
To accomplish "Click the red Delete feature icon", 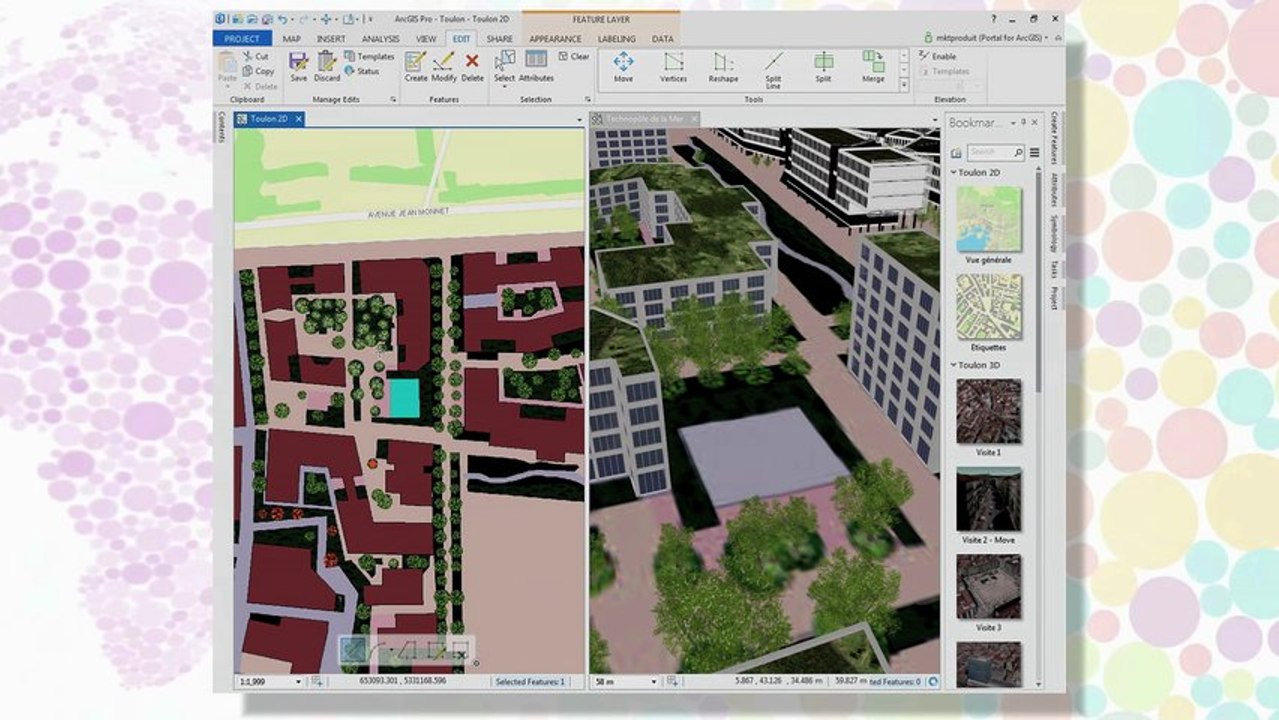I will click(472, 61).
